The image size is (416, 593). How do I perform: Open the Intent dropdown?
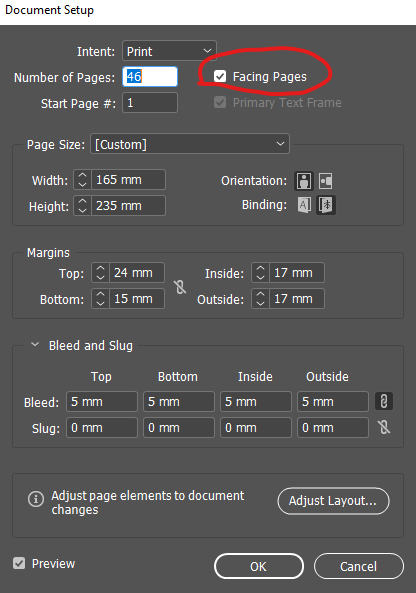pyautogui.click(x=169, y=51)
